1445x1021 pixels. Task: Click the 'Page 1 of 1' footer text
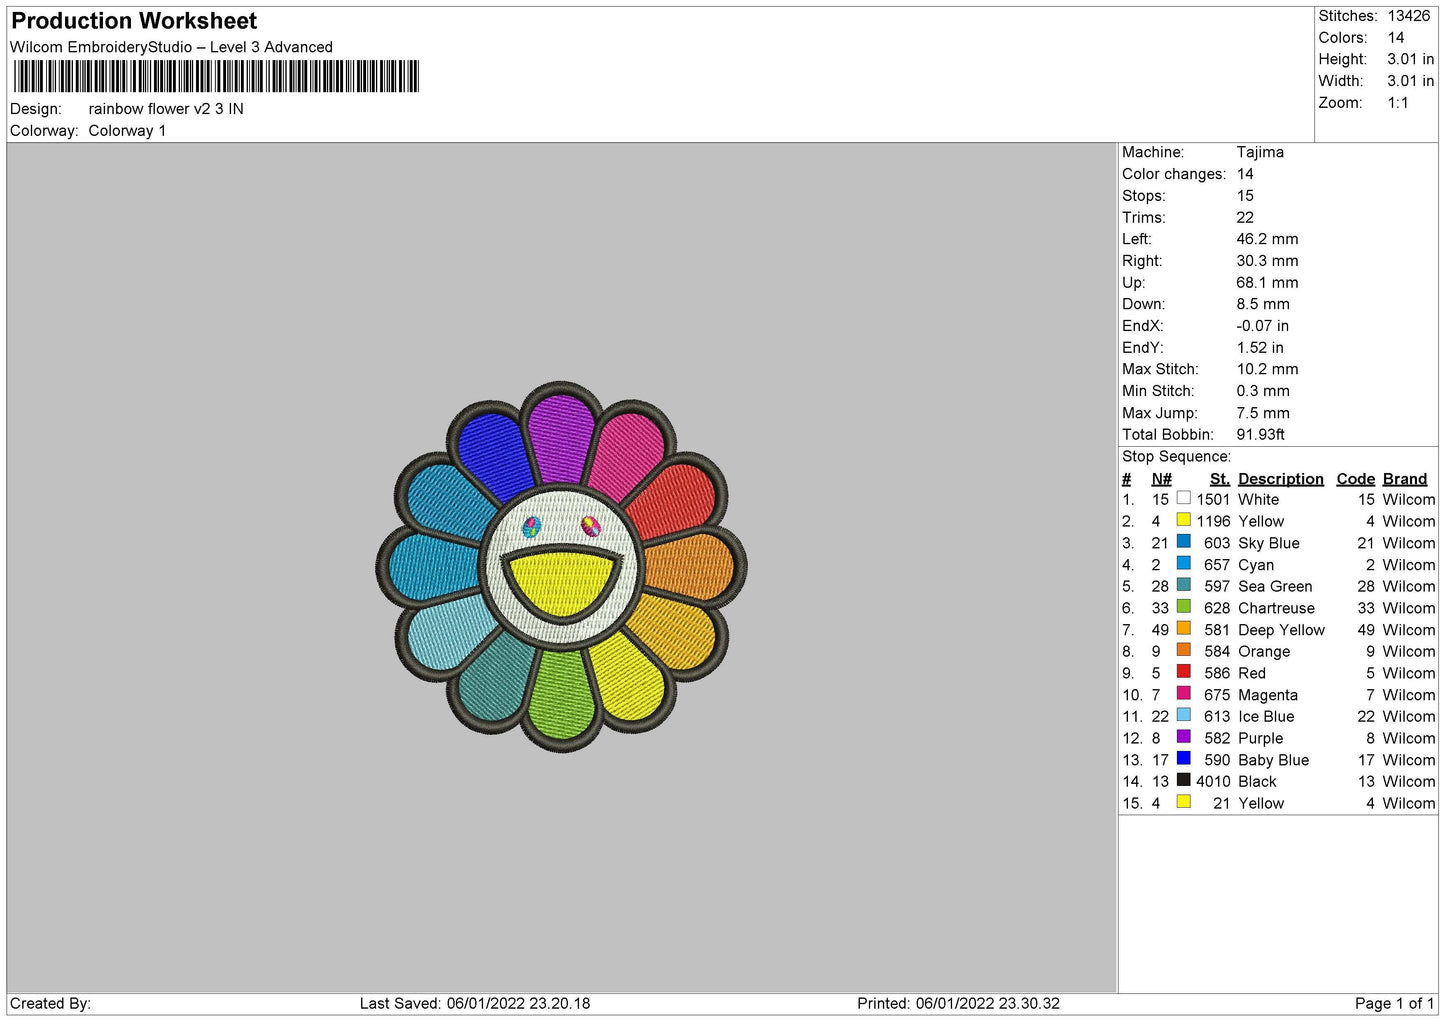[x=1394, y=1003]
